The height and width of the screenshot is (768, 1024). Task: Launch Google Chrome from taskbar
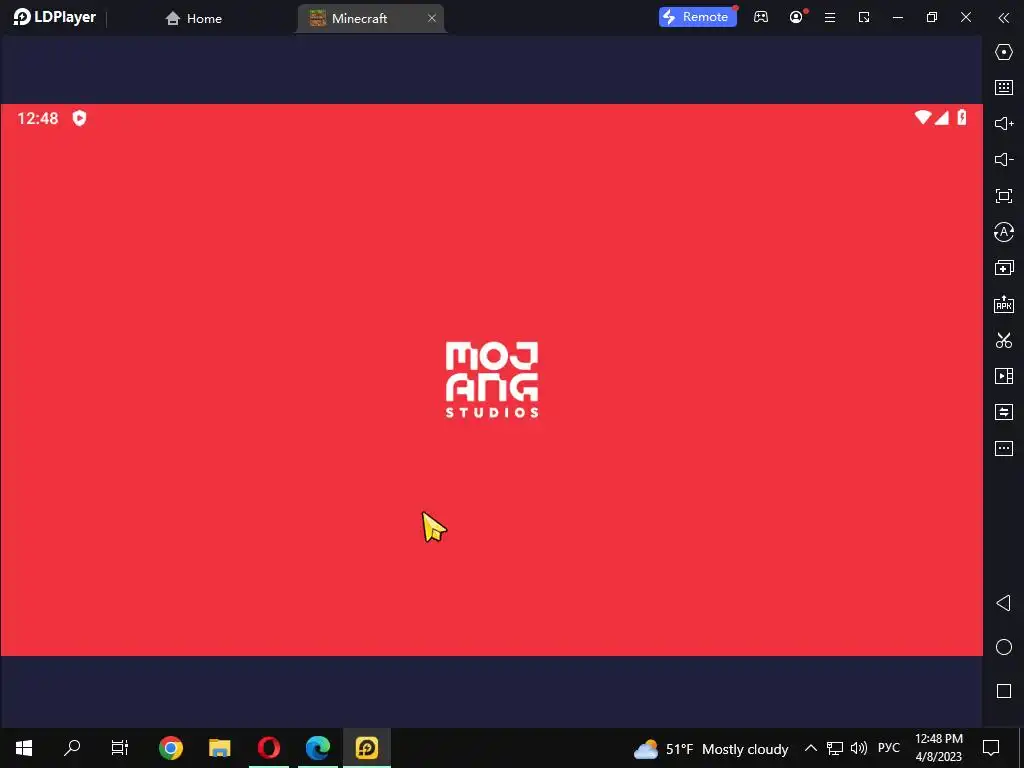pyautogui.click(x=170, y=748)
